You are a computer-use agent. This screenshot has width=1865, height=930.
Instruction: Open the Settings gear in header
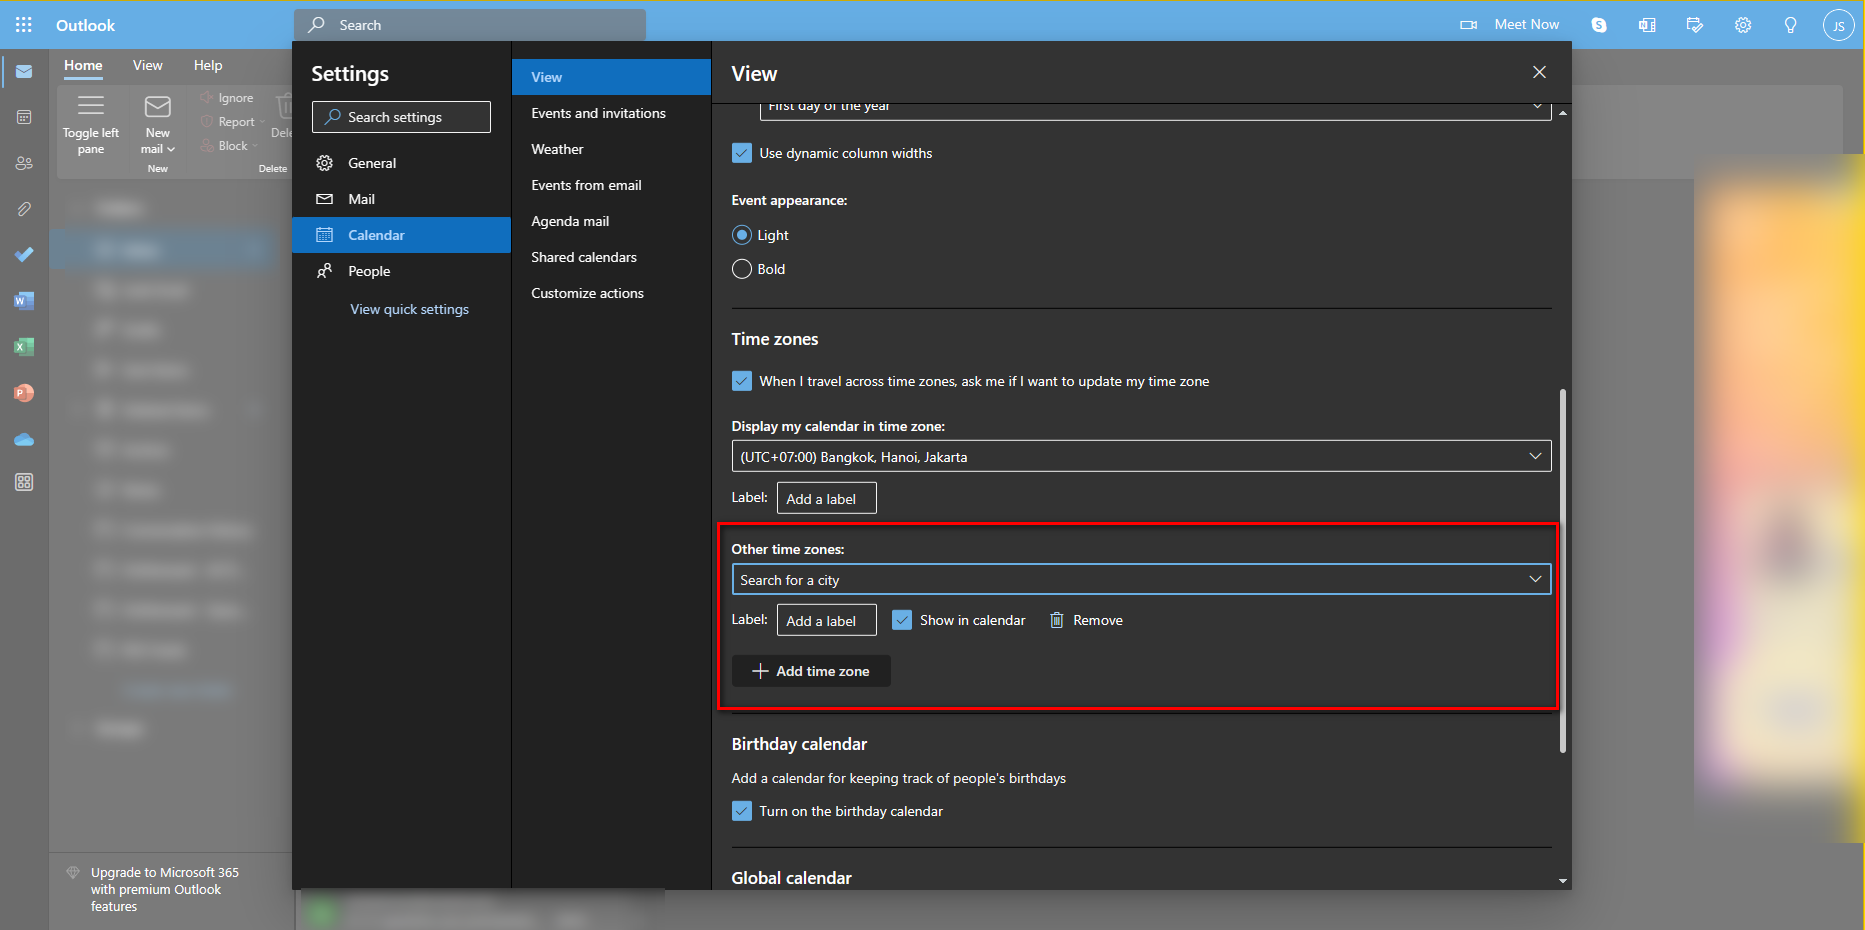pyautogui.click(x=1743, y=25)
